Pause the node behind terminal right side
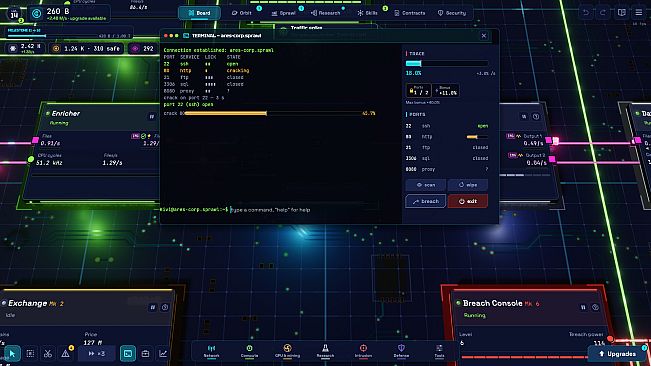The width and height of the screenshot is (651, 366). pos(524,117)
